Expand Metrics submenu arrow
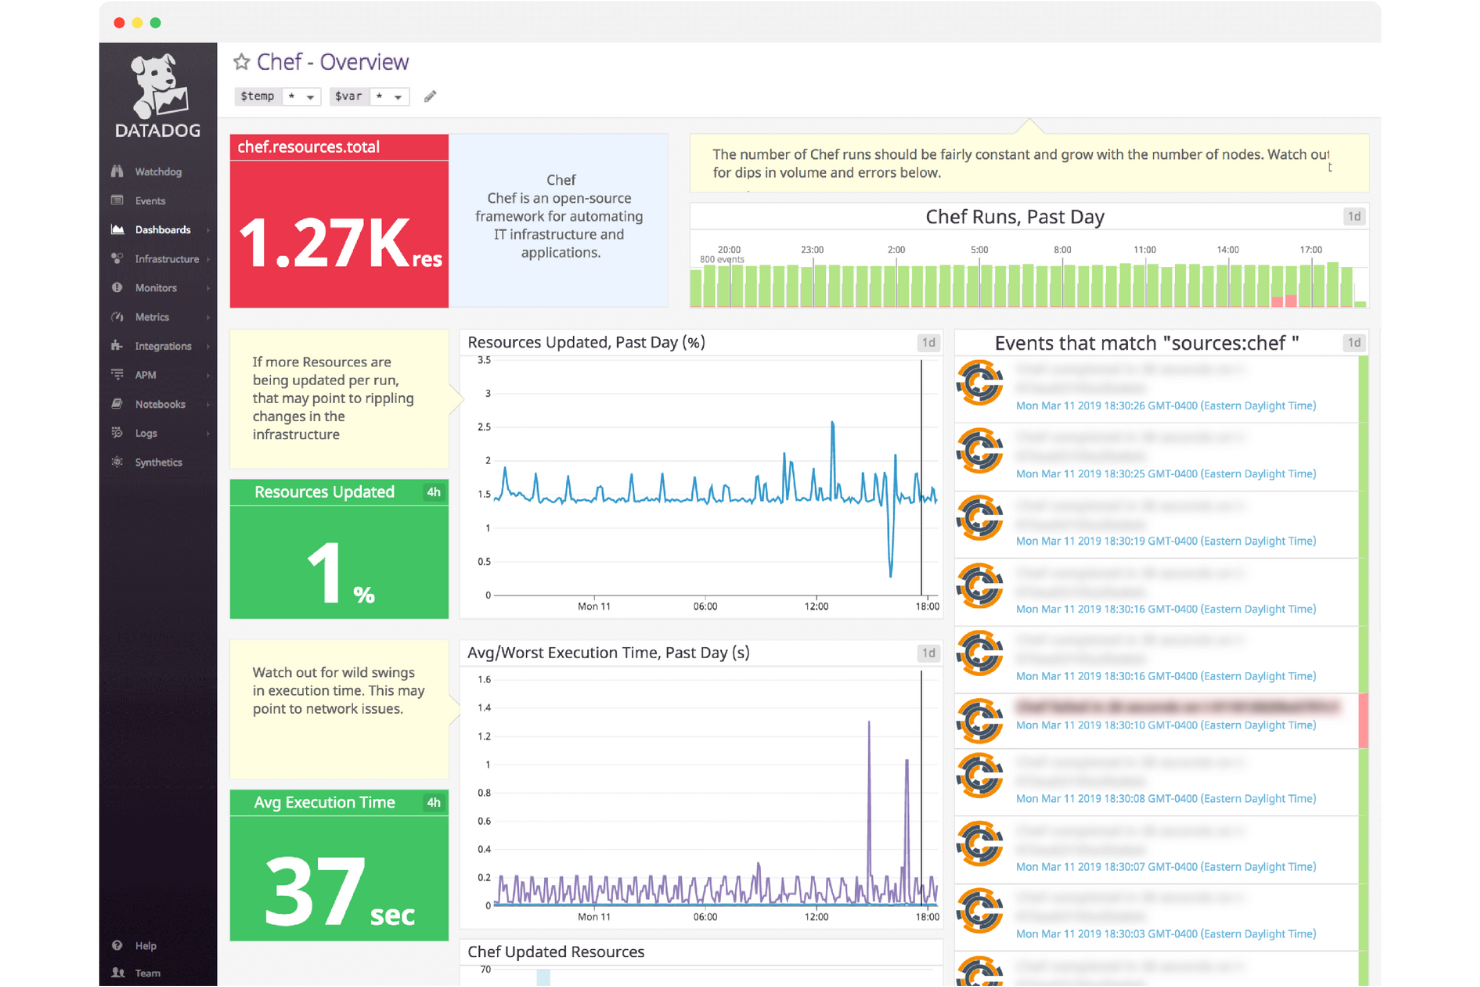1480x987 pixels. tap(208, 317)
